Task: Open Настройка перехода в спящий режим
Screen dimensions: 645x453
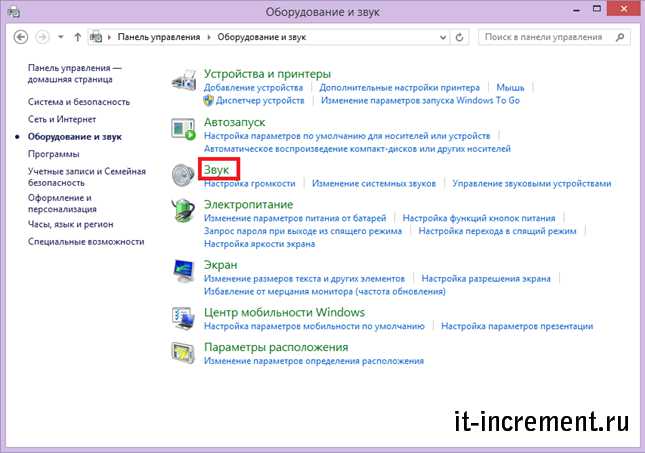Action: point(497,231)
